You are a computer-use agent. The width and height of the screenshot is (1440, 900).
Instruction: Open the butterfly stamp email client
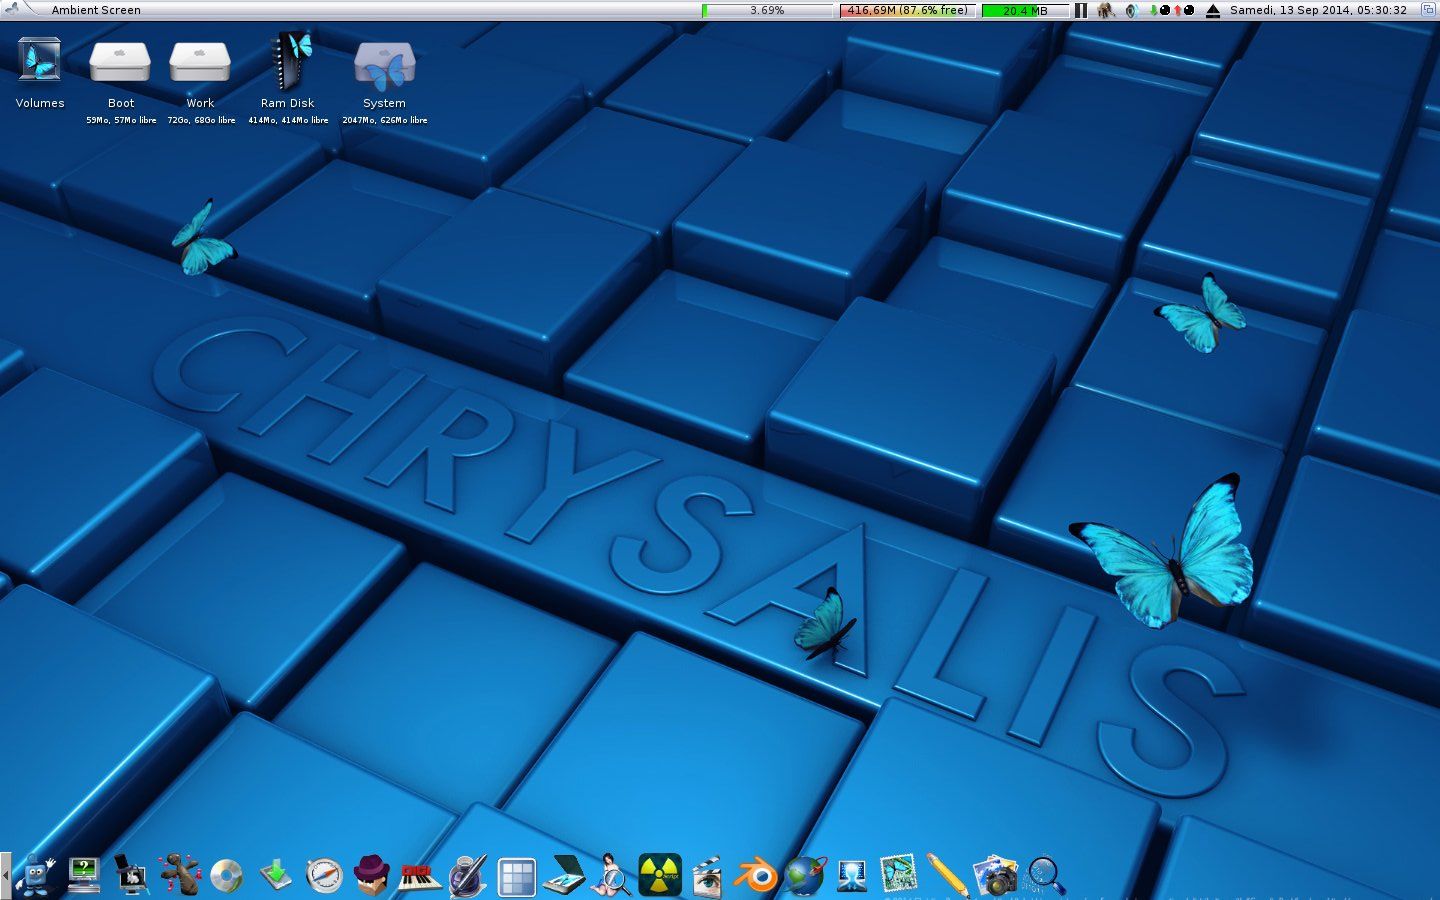(x=900, y=872)
